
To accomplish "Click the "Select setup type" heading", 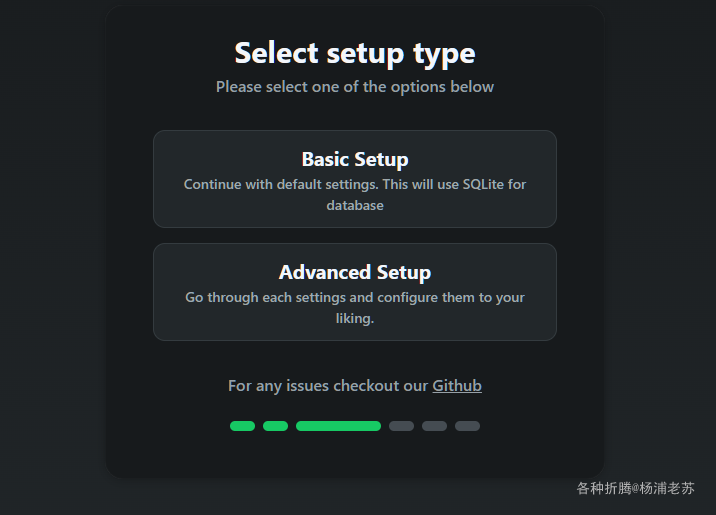I will [355, 54].
